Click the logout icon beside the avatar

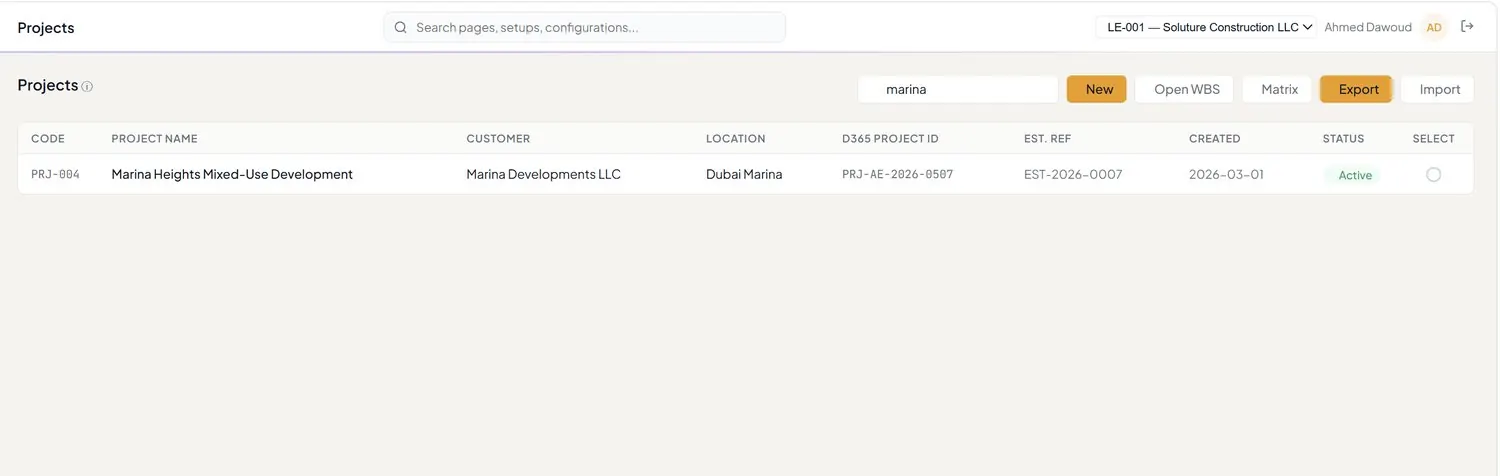pyautogui.click(x=1467, y=27)
